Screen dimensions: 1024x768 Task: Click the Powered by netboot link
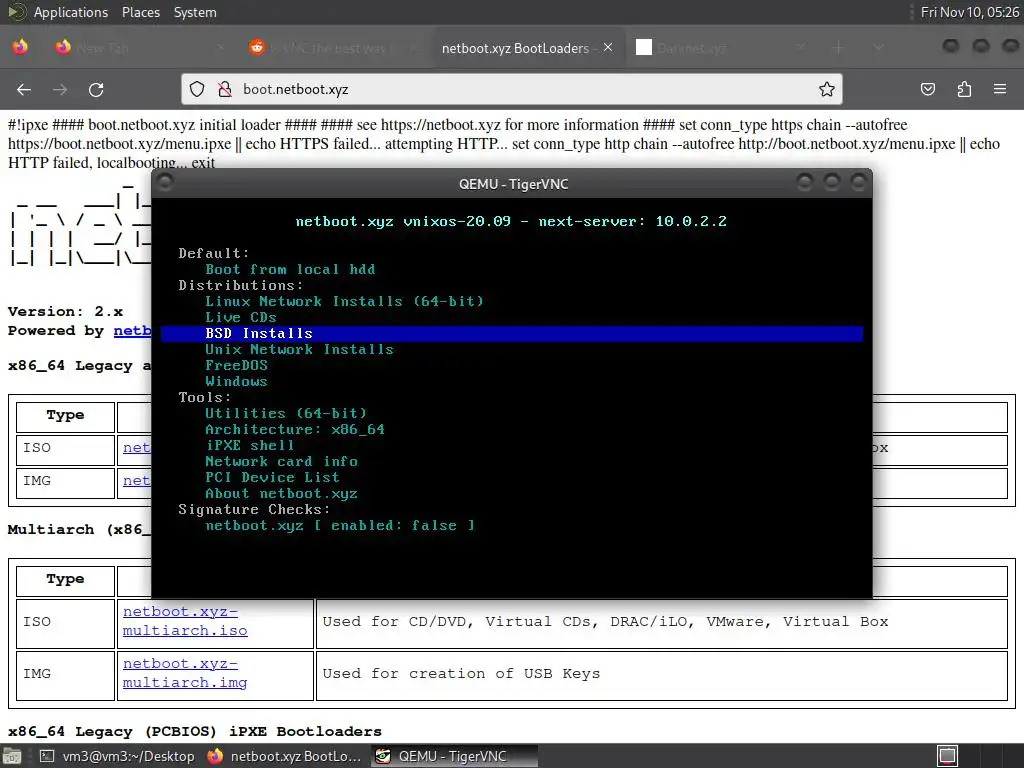[133, 330]
